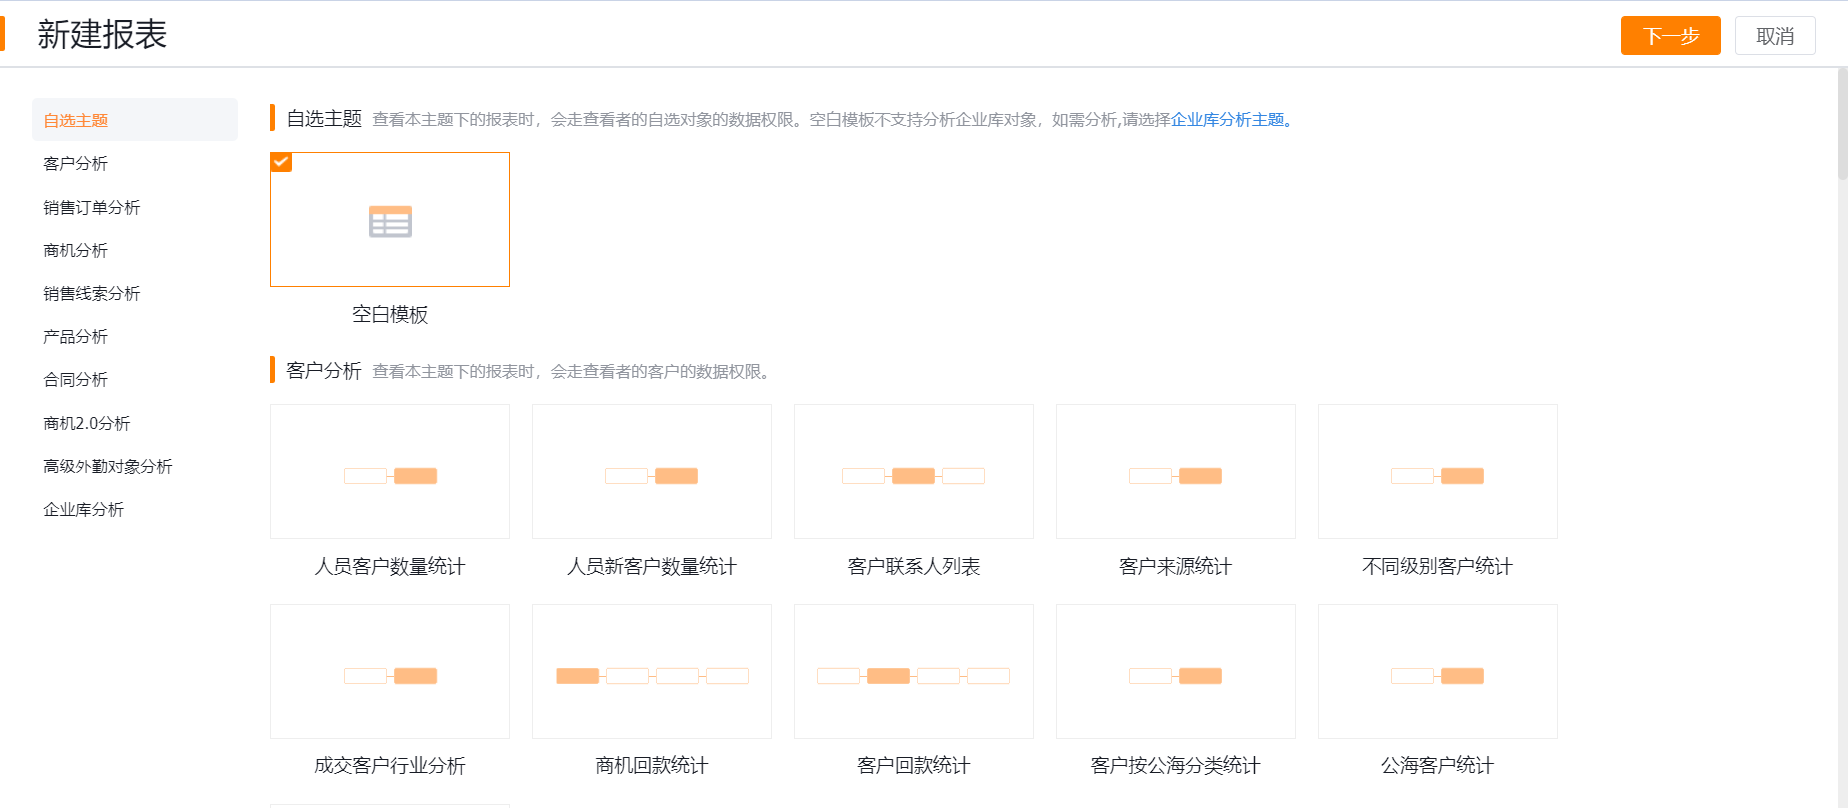Open 企业库分析 in the sidebar
1848x808 pixels.
pos(84,510)
